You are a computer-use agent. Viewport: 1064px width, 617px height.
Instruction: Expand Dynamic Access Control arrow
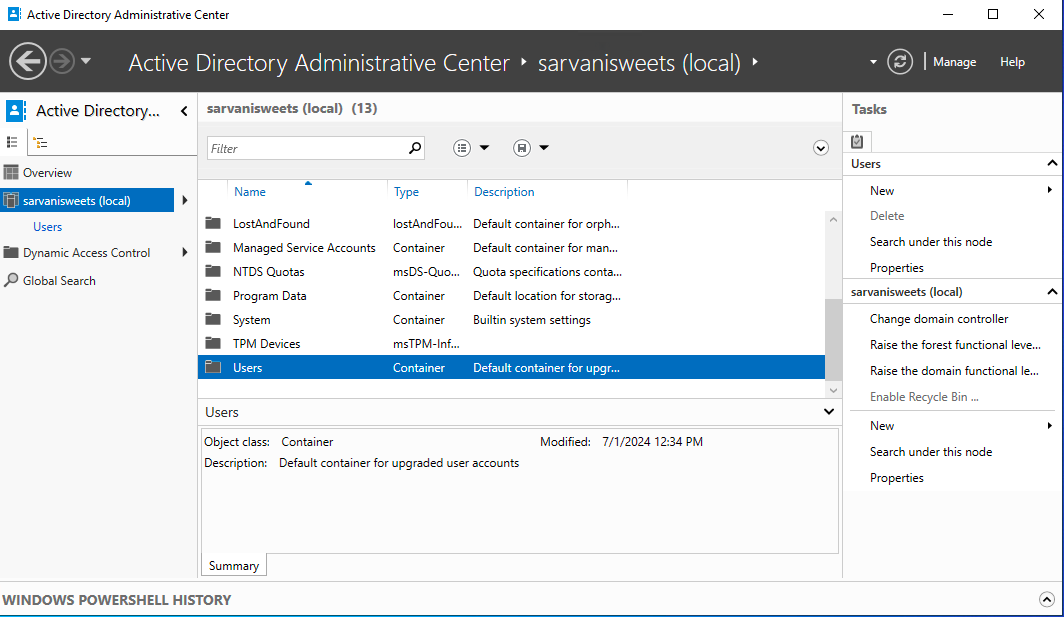tap(185, 253)
